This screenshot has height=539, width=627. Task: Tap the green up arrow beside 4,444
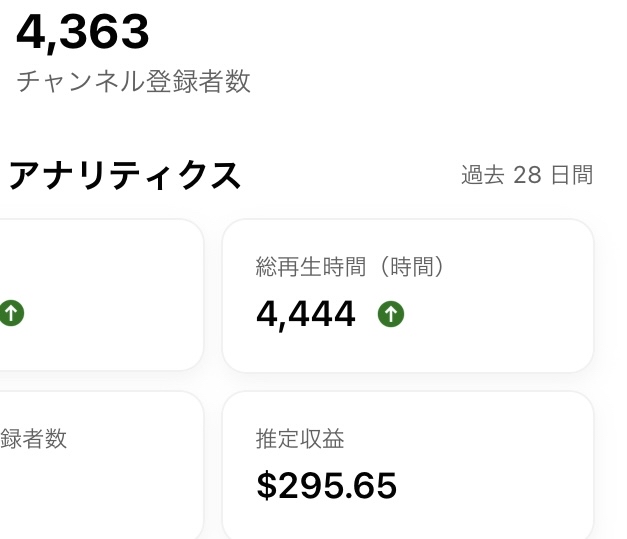391,314
